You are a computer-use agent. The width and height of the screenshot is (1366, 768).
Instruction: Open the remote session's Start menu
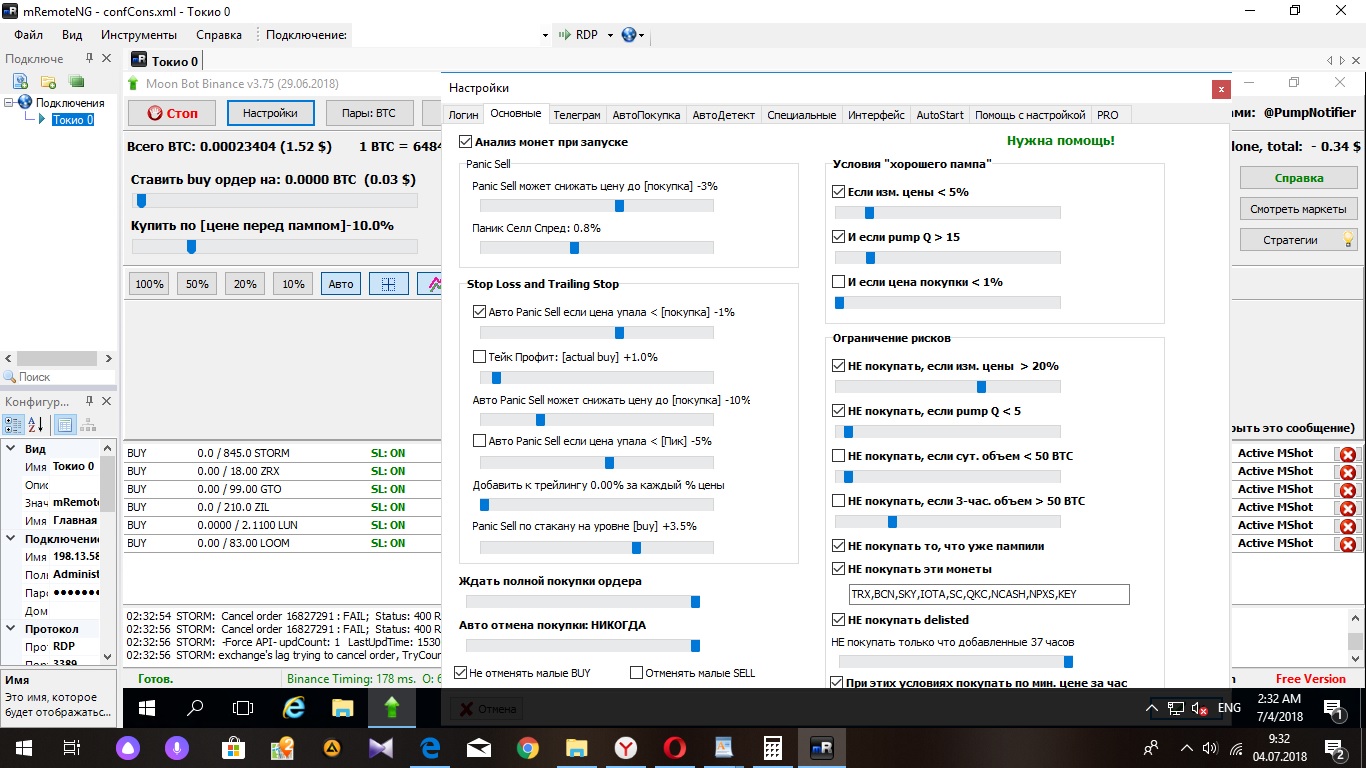tap(146, 708)
